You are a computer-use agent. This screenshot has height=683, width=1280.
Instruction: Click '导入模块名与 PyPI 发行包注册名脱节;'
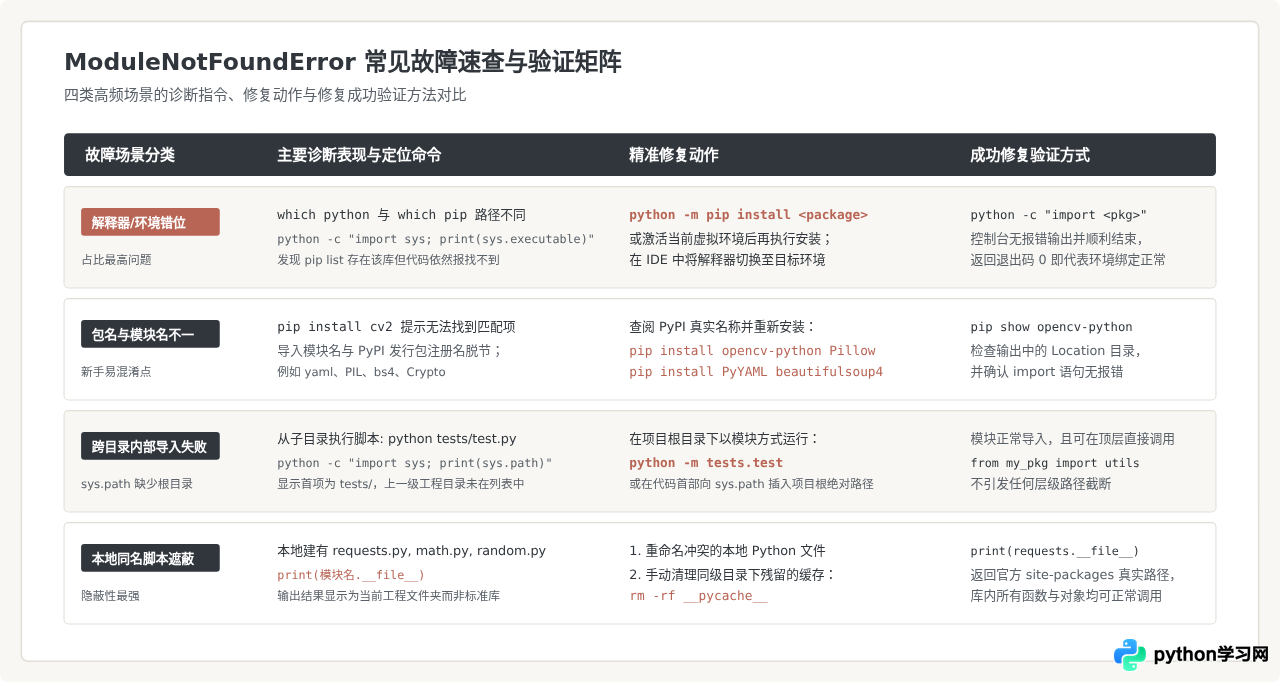390,350
